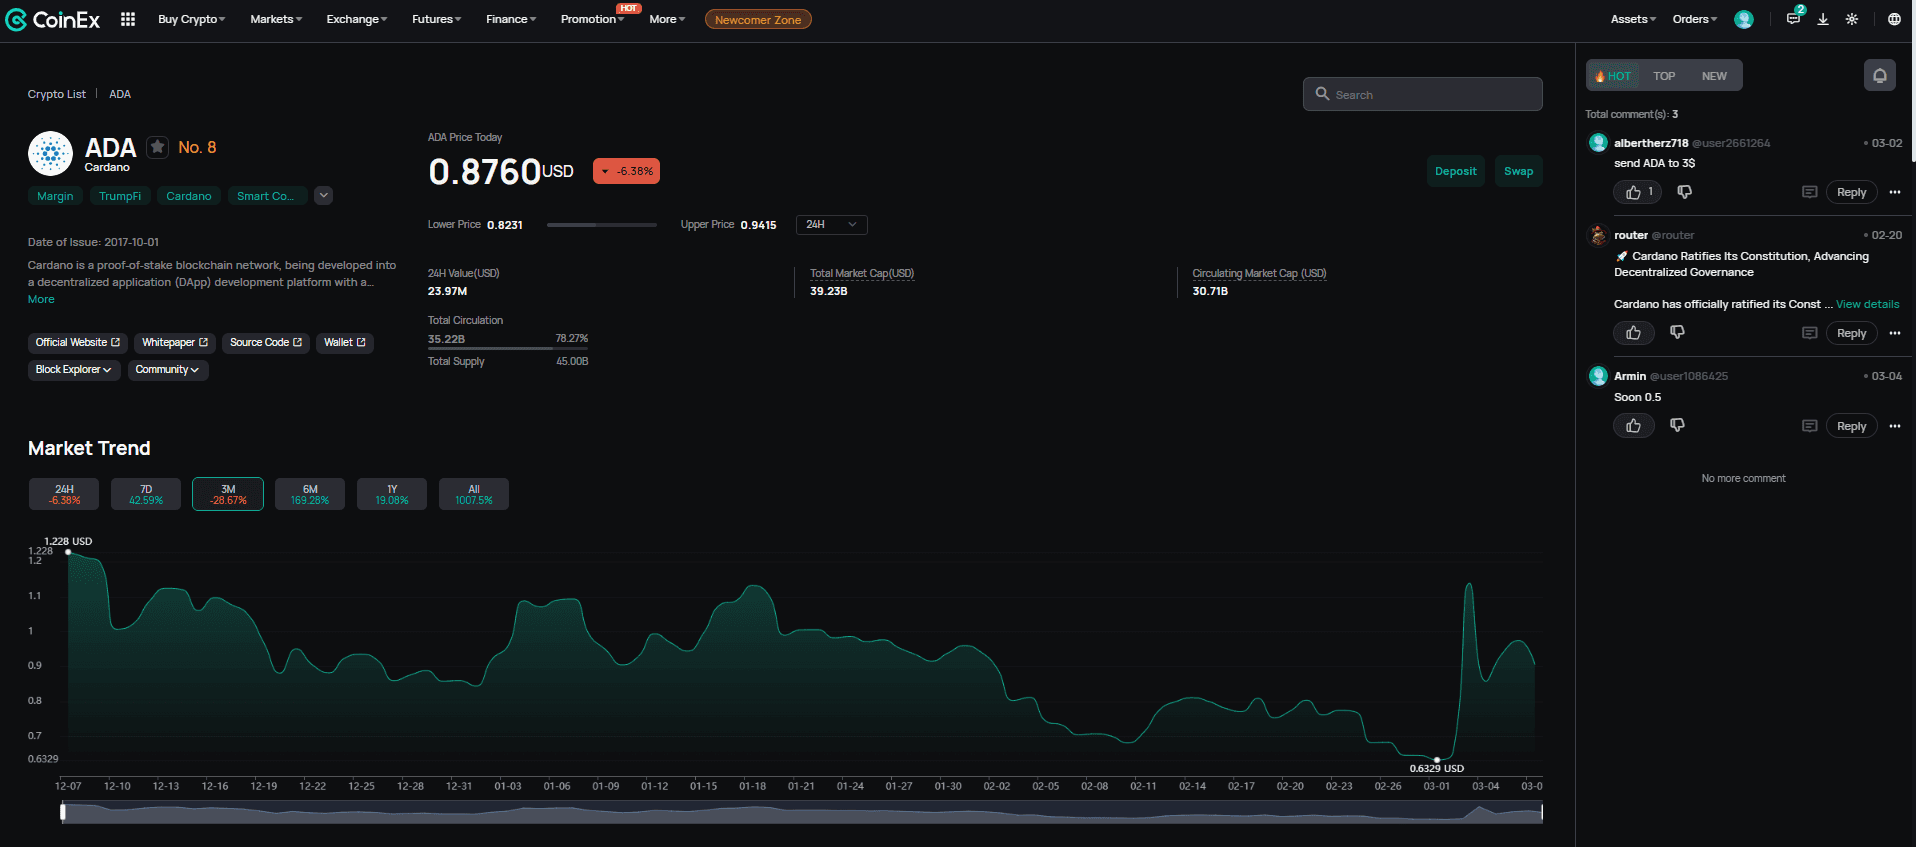Click the ADA coin logo
This screenshot has height=847, width=1916.
[x=50, y=154]
